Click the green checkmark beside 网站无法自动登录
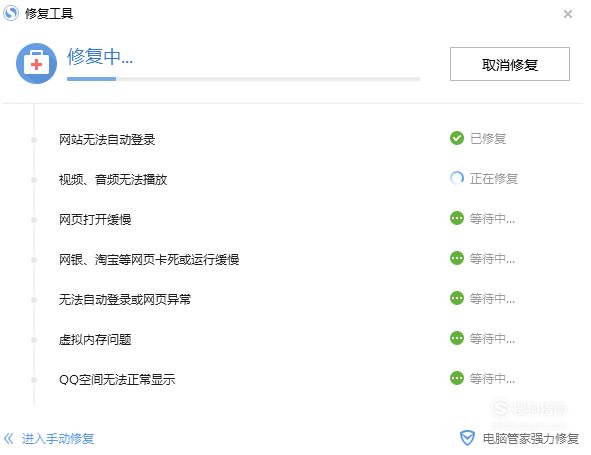 pos(457,138)
